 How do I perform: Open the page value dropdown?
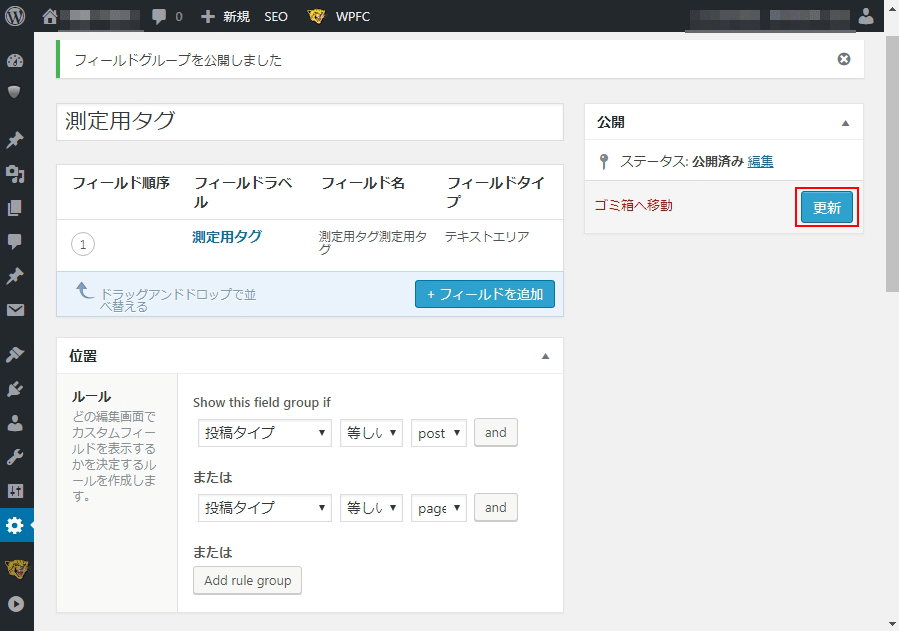[x=439, y=508]
